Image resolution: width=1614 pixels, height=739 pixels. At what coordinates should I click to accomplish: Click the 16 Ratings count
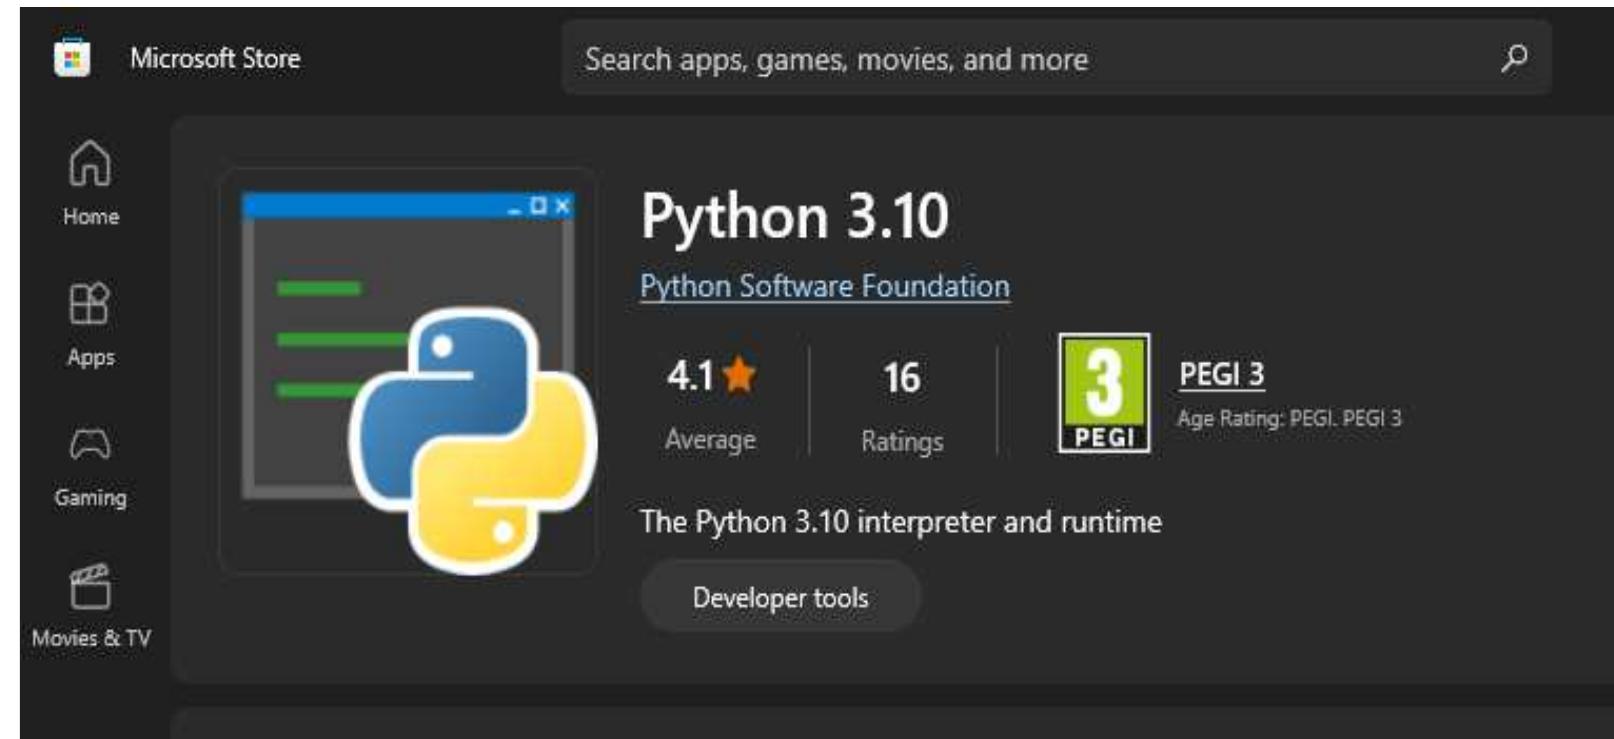(901, 379)
